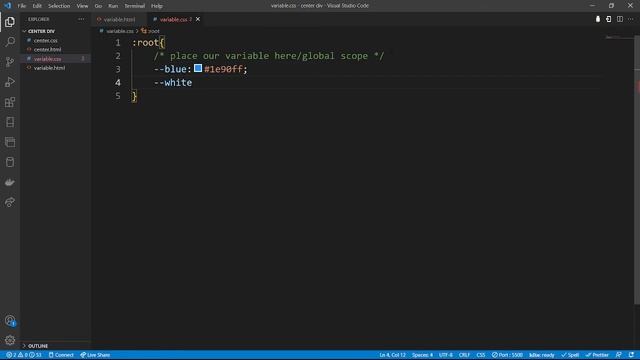Screen dimensions: 640x360
Task: Open the Selection menu
Action: (59, 6)
